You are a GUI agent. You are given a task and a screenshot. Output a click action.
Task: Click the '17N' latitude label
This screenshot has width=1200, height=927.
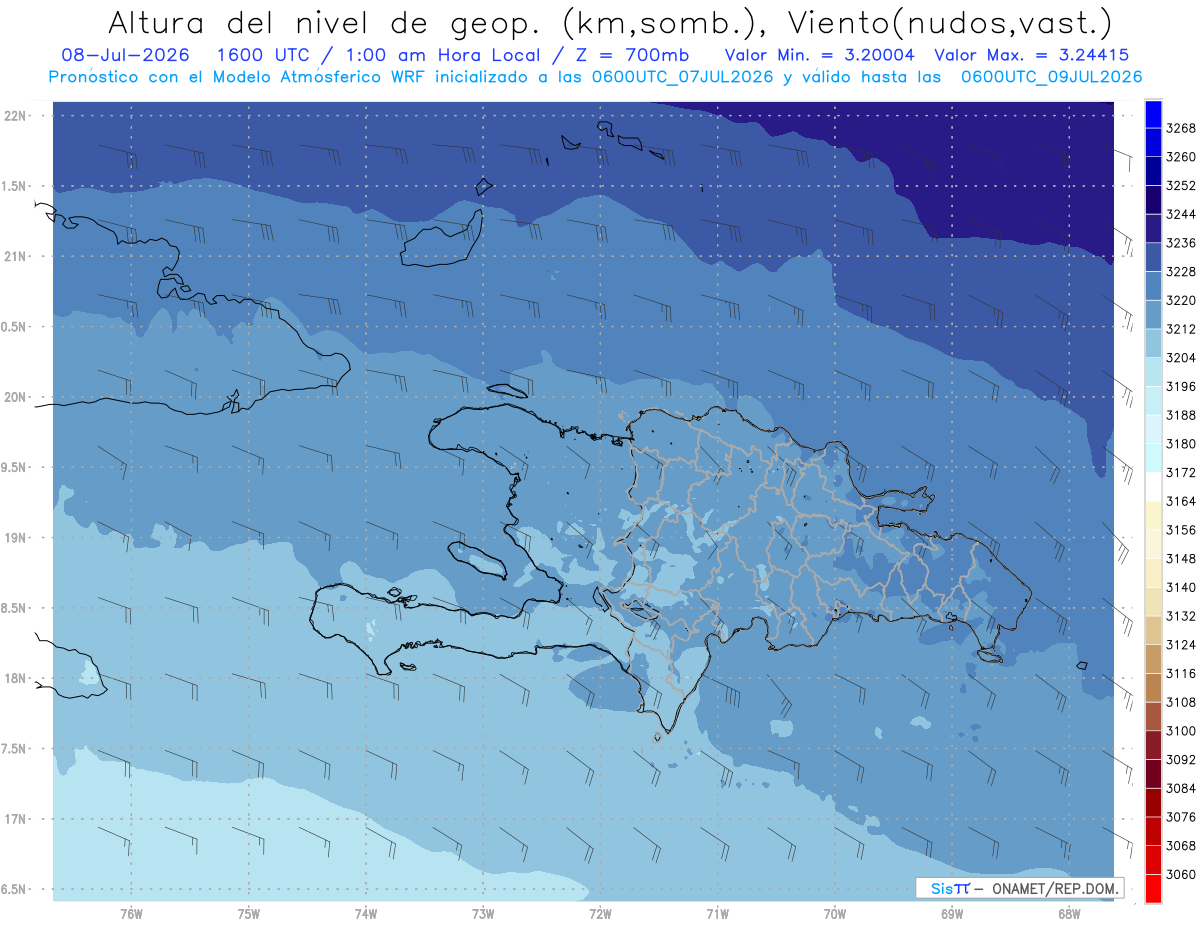click(17, 819)
